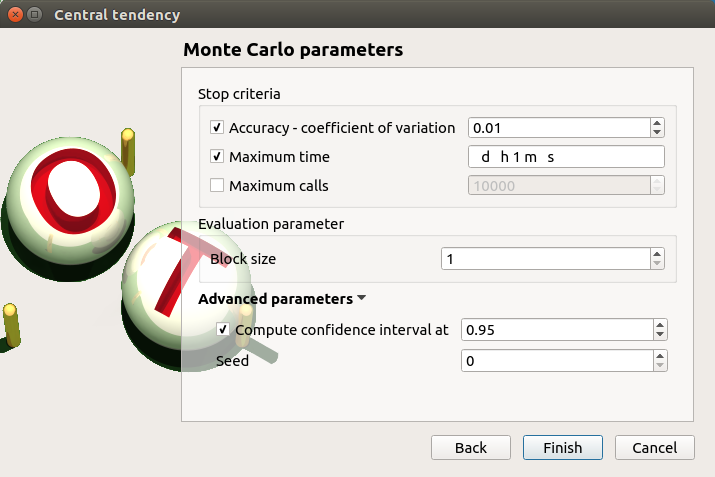Uncheck the Maximum time checkbox
This screenshot has width=715, height=477.
click(x=217, y=157)
